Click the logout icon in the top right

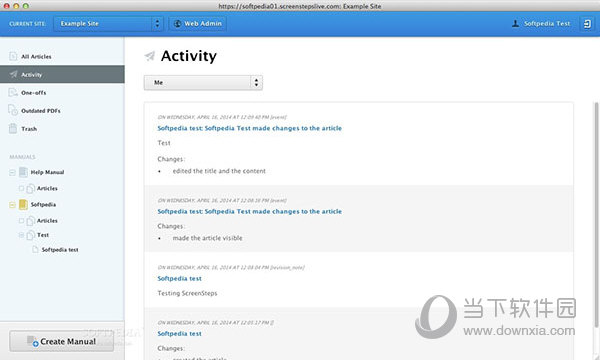coord(587,24)
